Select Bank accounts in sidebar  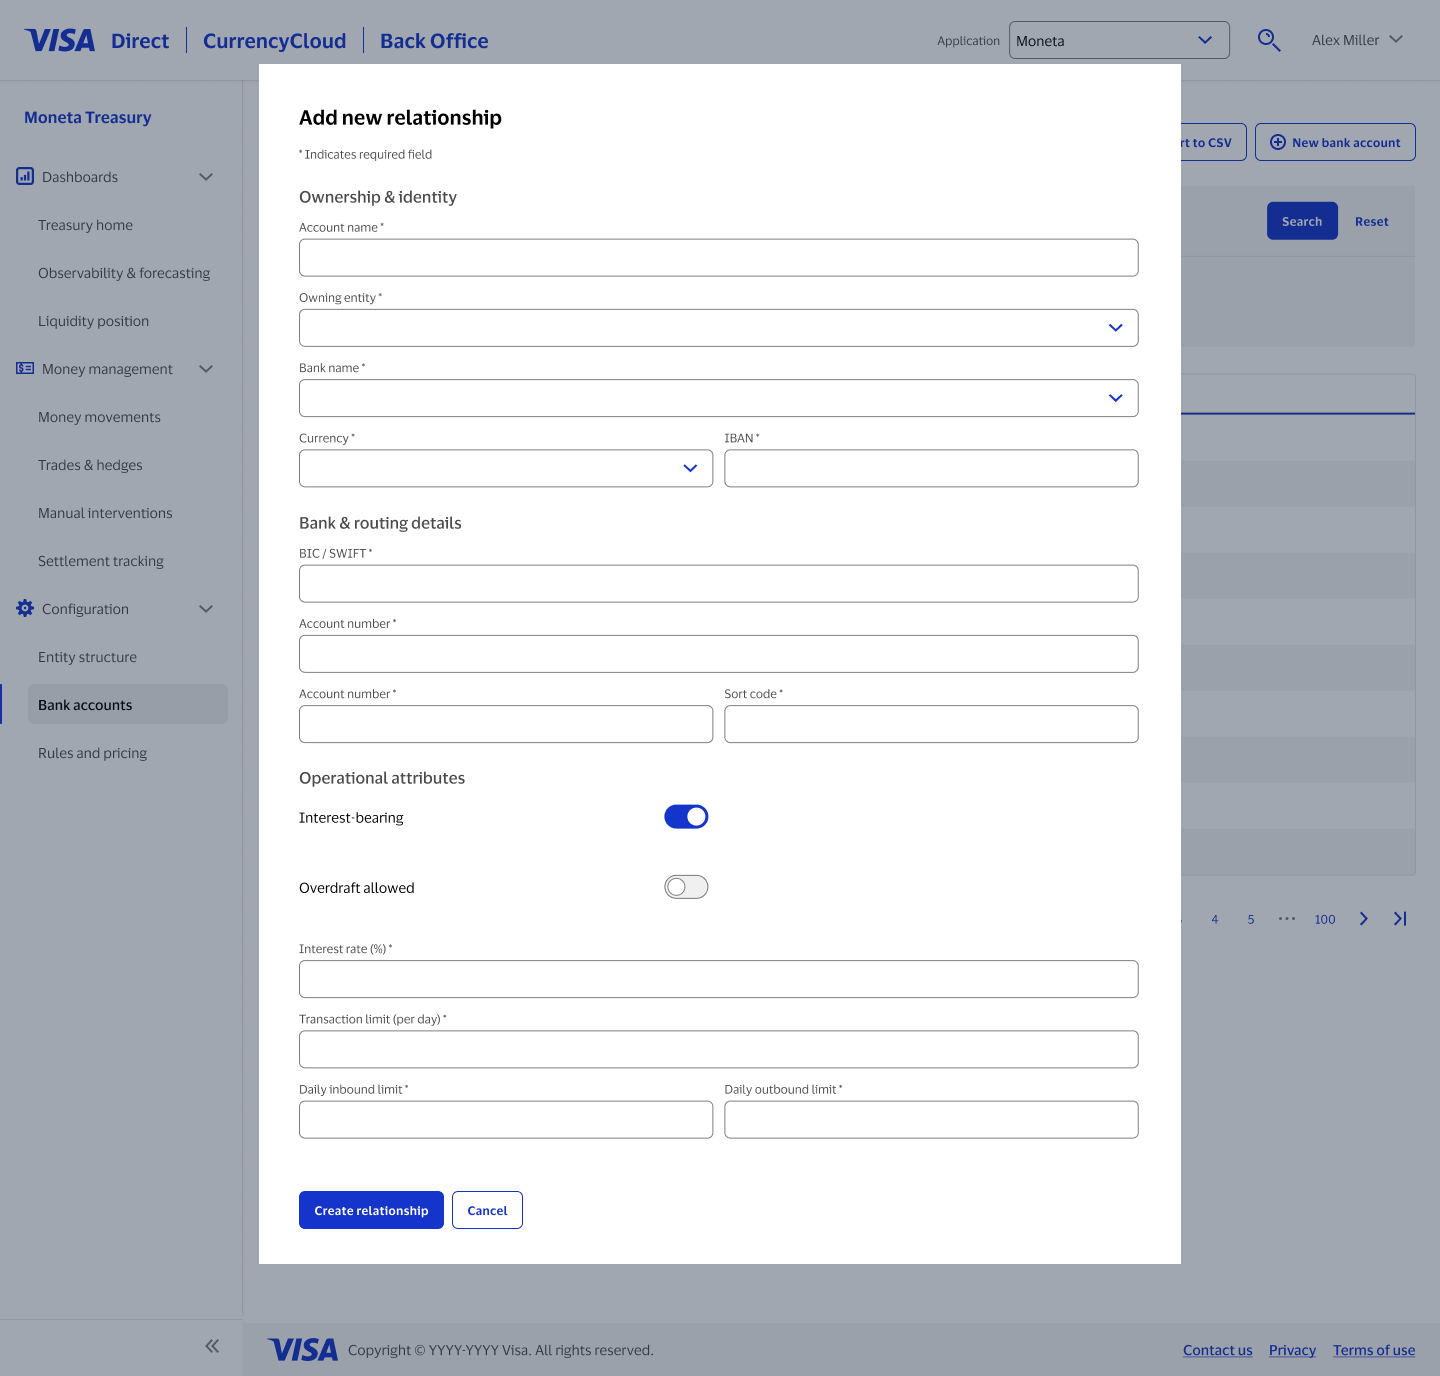[x=127, y=704]
